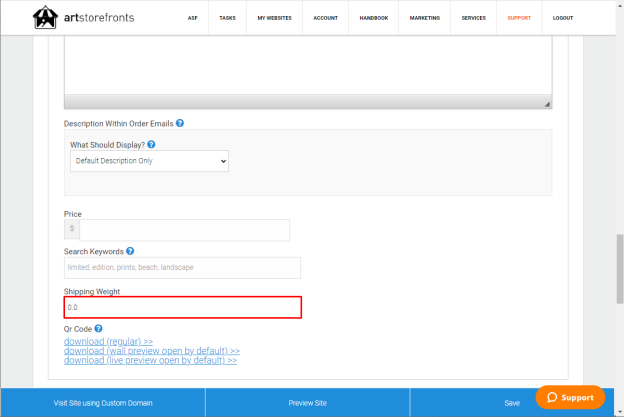This screenshot has height=417, width=624.
Task: Select the HANDBOOK menu item
Action: [374, 18]
